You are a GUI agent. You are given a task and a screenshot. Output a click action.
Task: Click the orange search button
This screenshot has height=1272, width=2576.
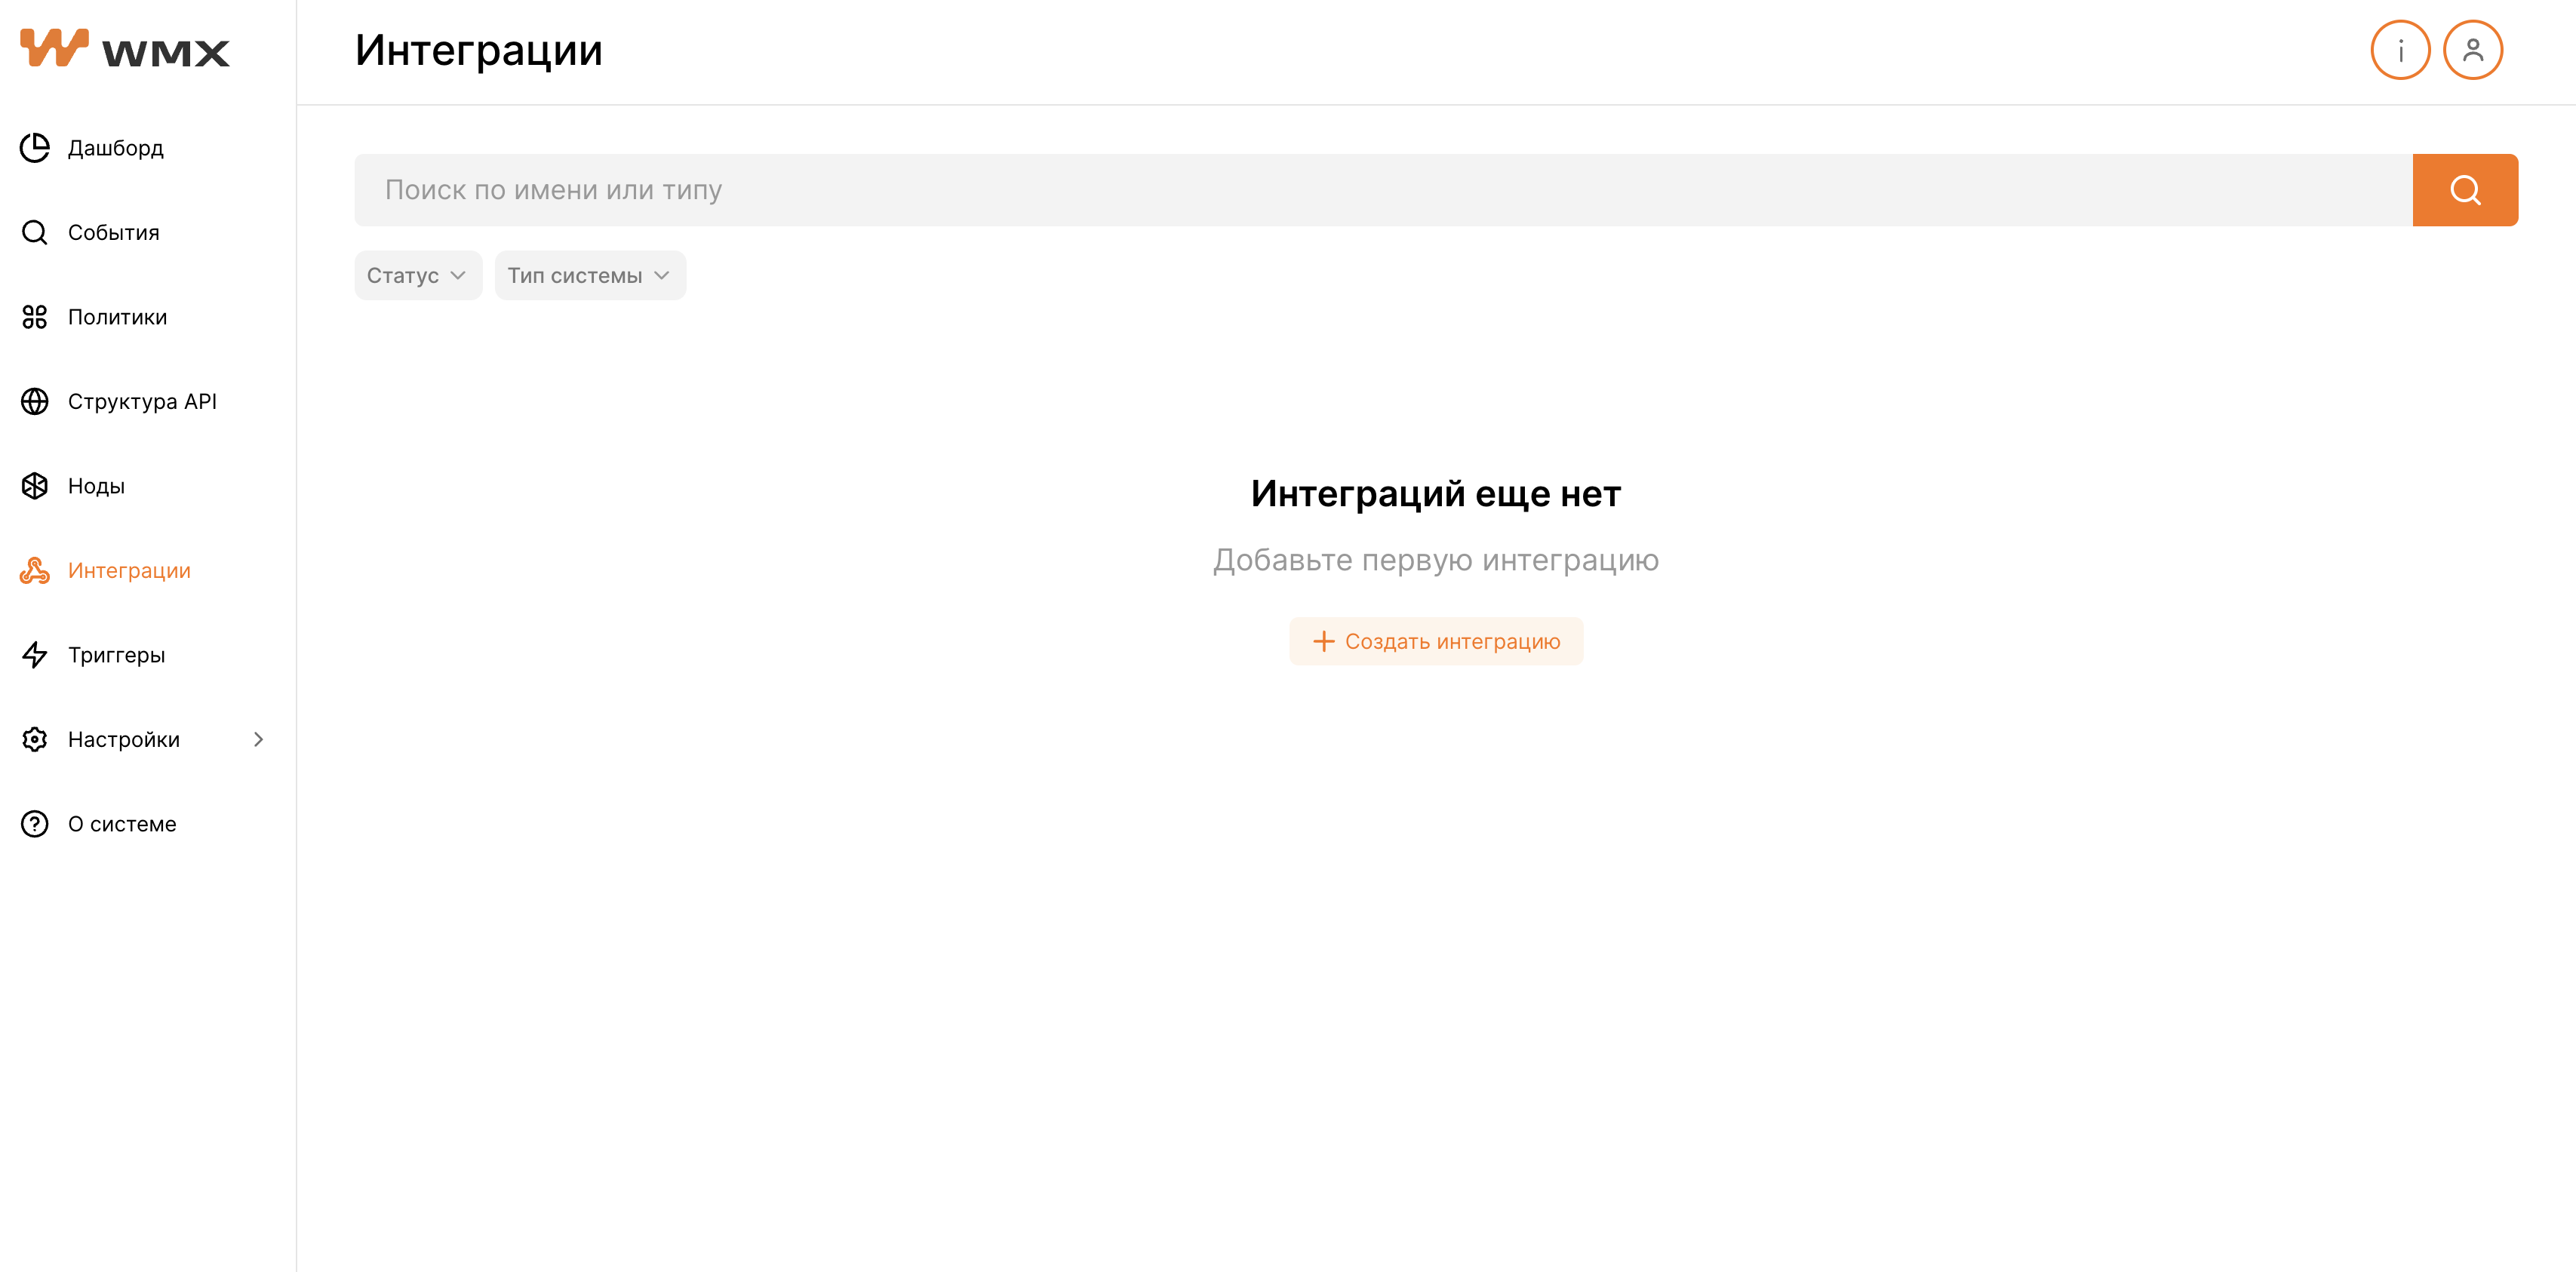coord(2465,190)
